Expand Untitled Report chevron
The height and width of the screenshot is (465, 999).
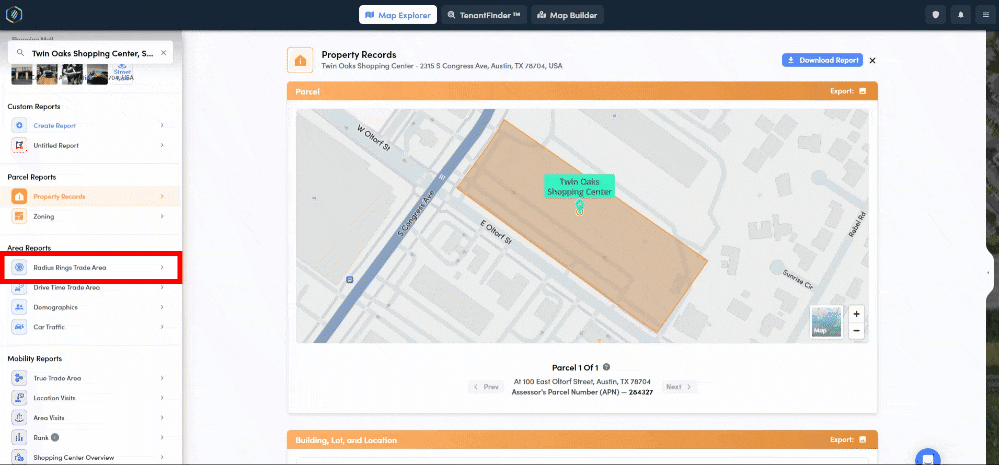pos(162,146)
